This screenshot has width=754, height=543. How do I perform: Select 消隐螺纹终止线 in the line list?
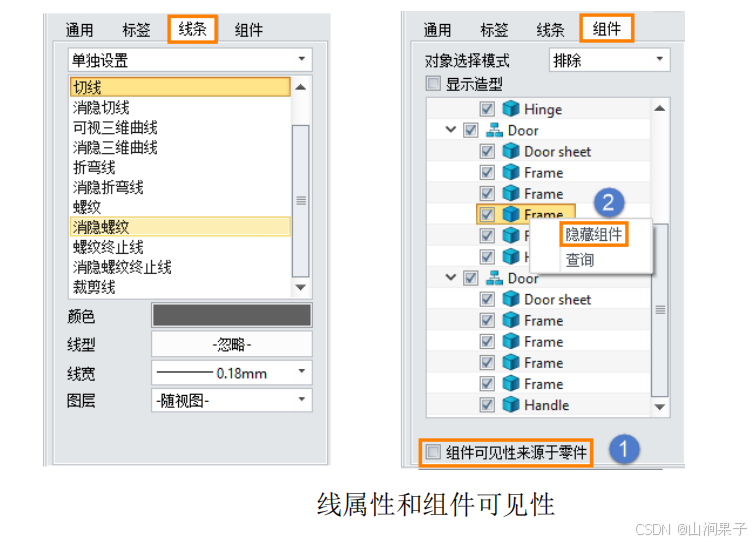coord(180,267)
